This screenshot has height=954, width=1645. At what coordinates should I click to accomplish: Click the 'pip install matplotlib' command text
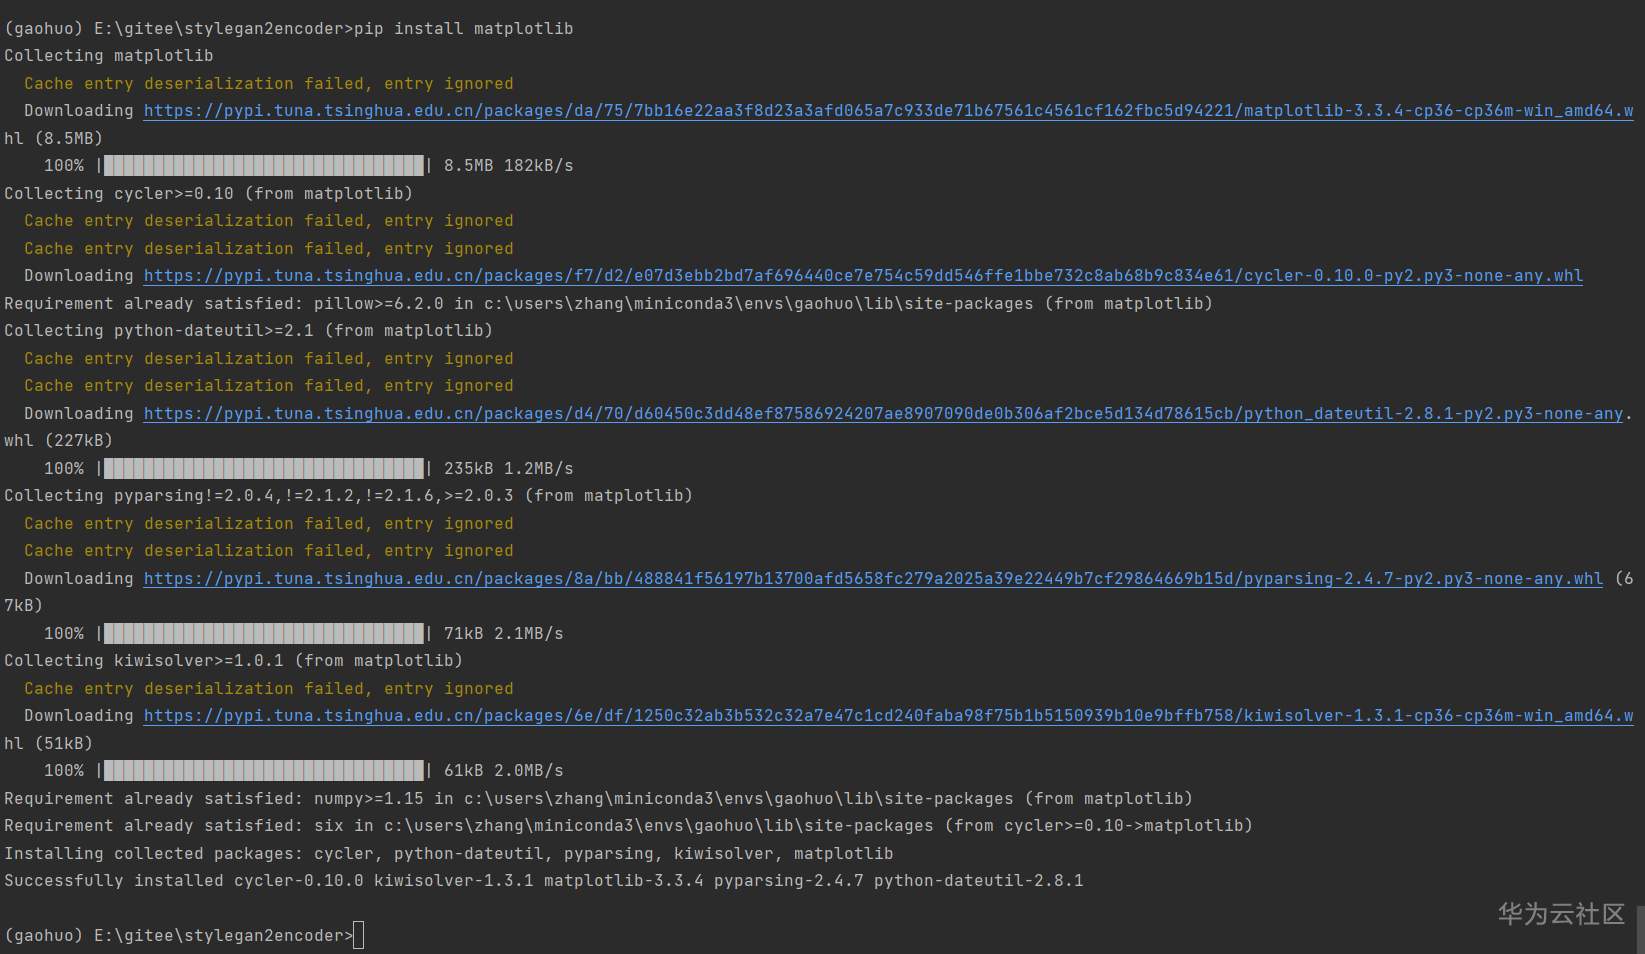pyautogui.click(x=464, y=29)
